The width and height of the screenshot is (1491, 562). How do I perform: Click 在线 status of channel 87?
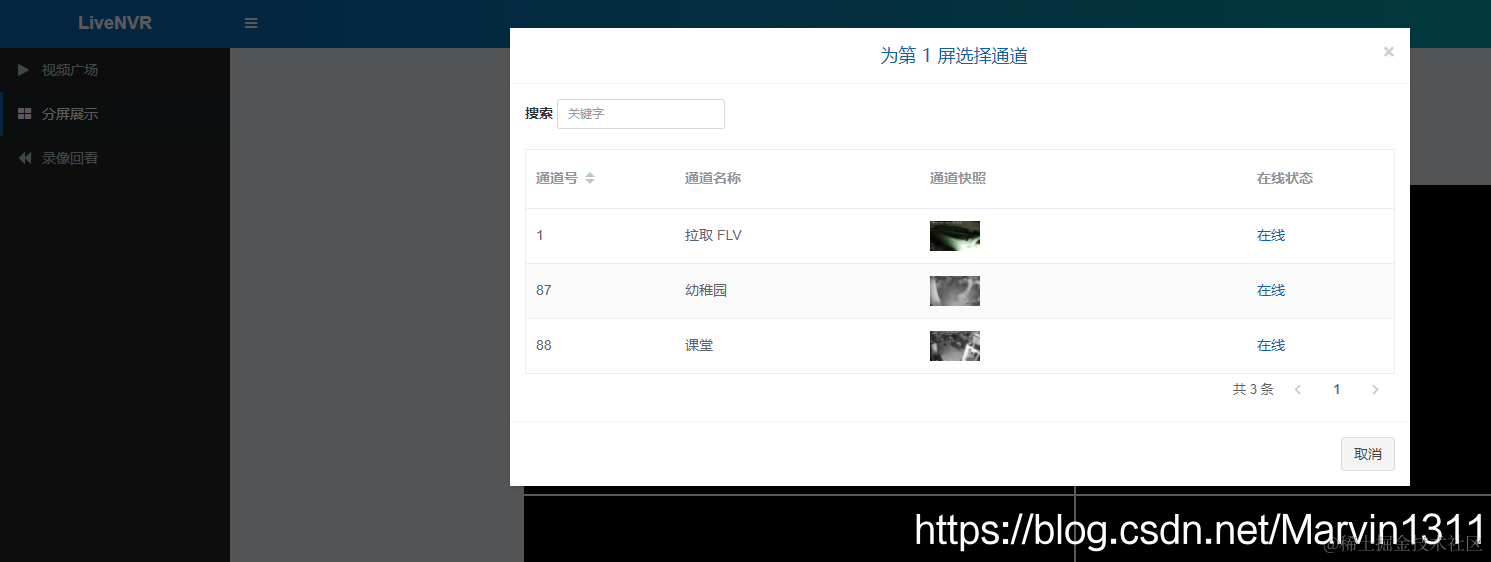1271,291
